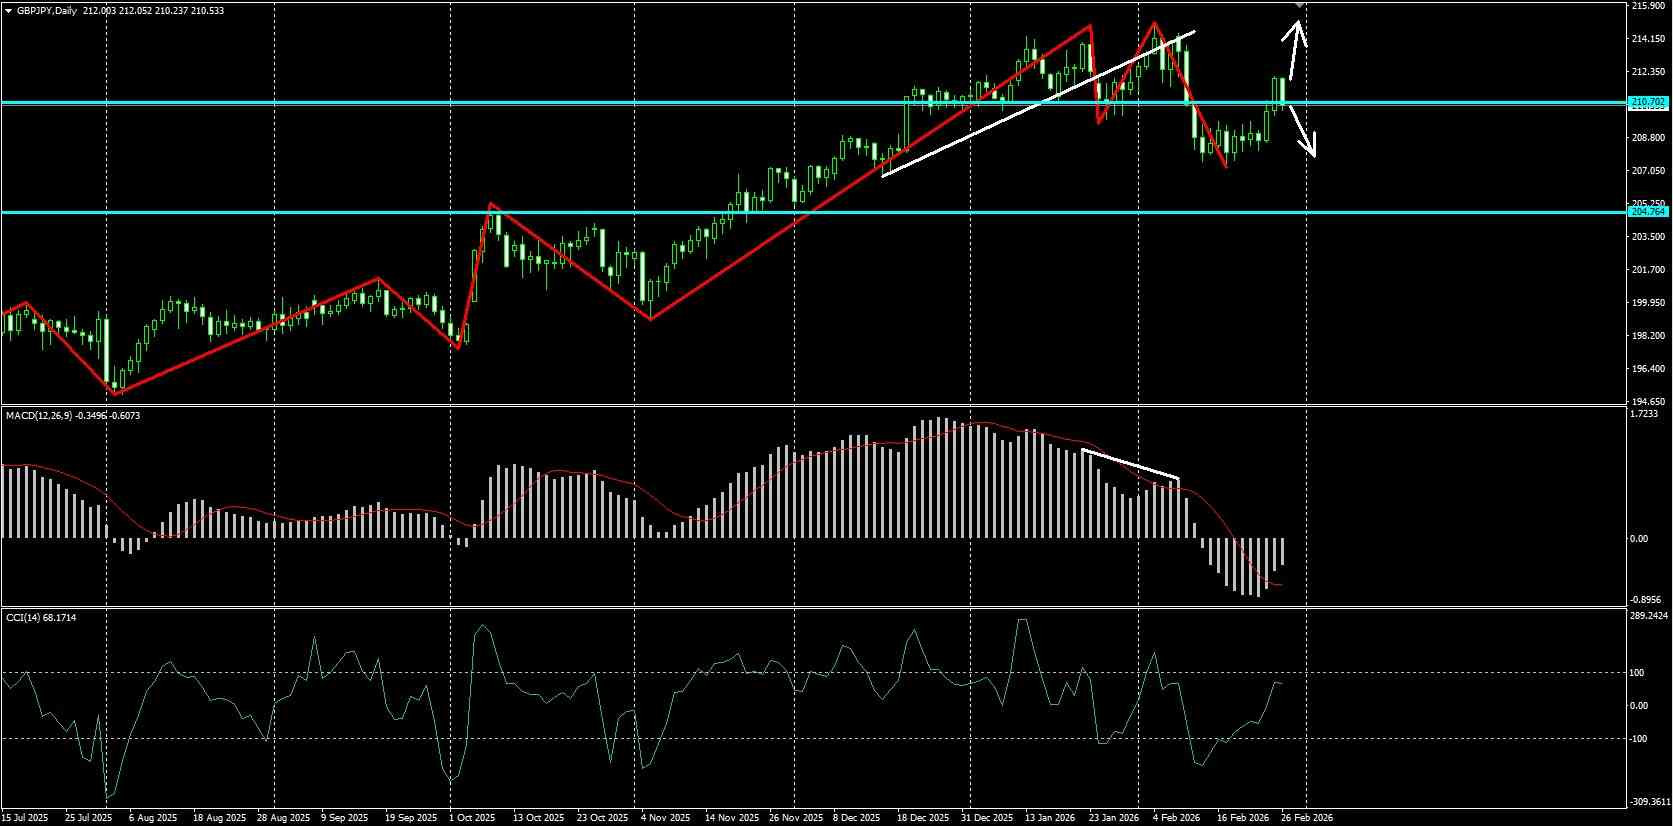The image size is (1673, 826).
Task: Click the 207.050 price scale value
Action: (x=1647, y=171)
